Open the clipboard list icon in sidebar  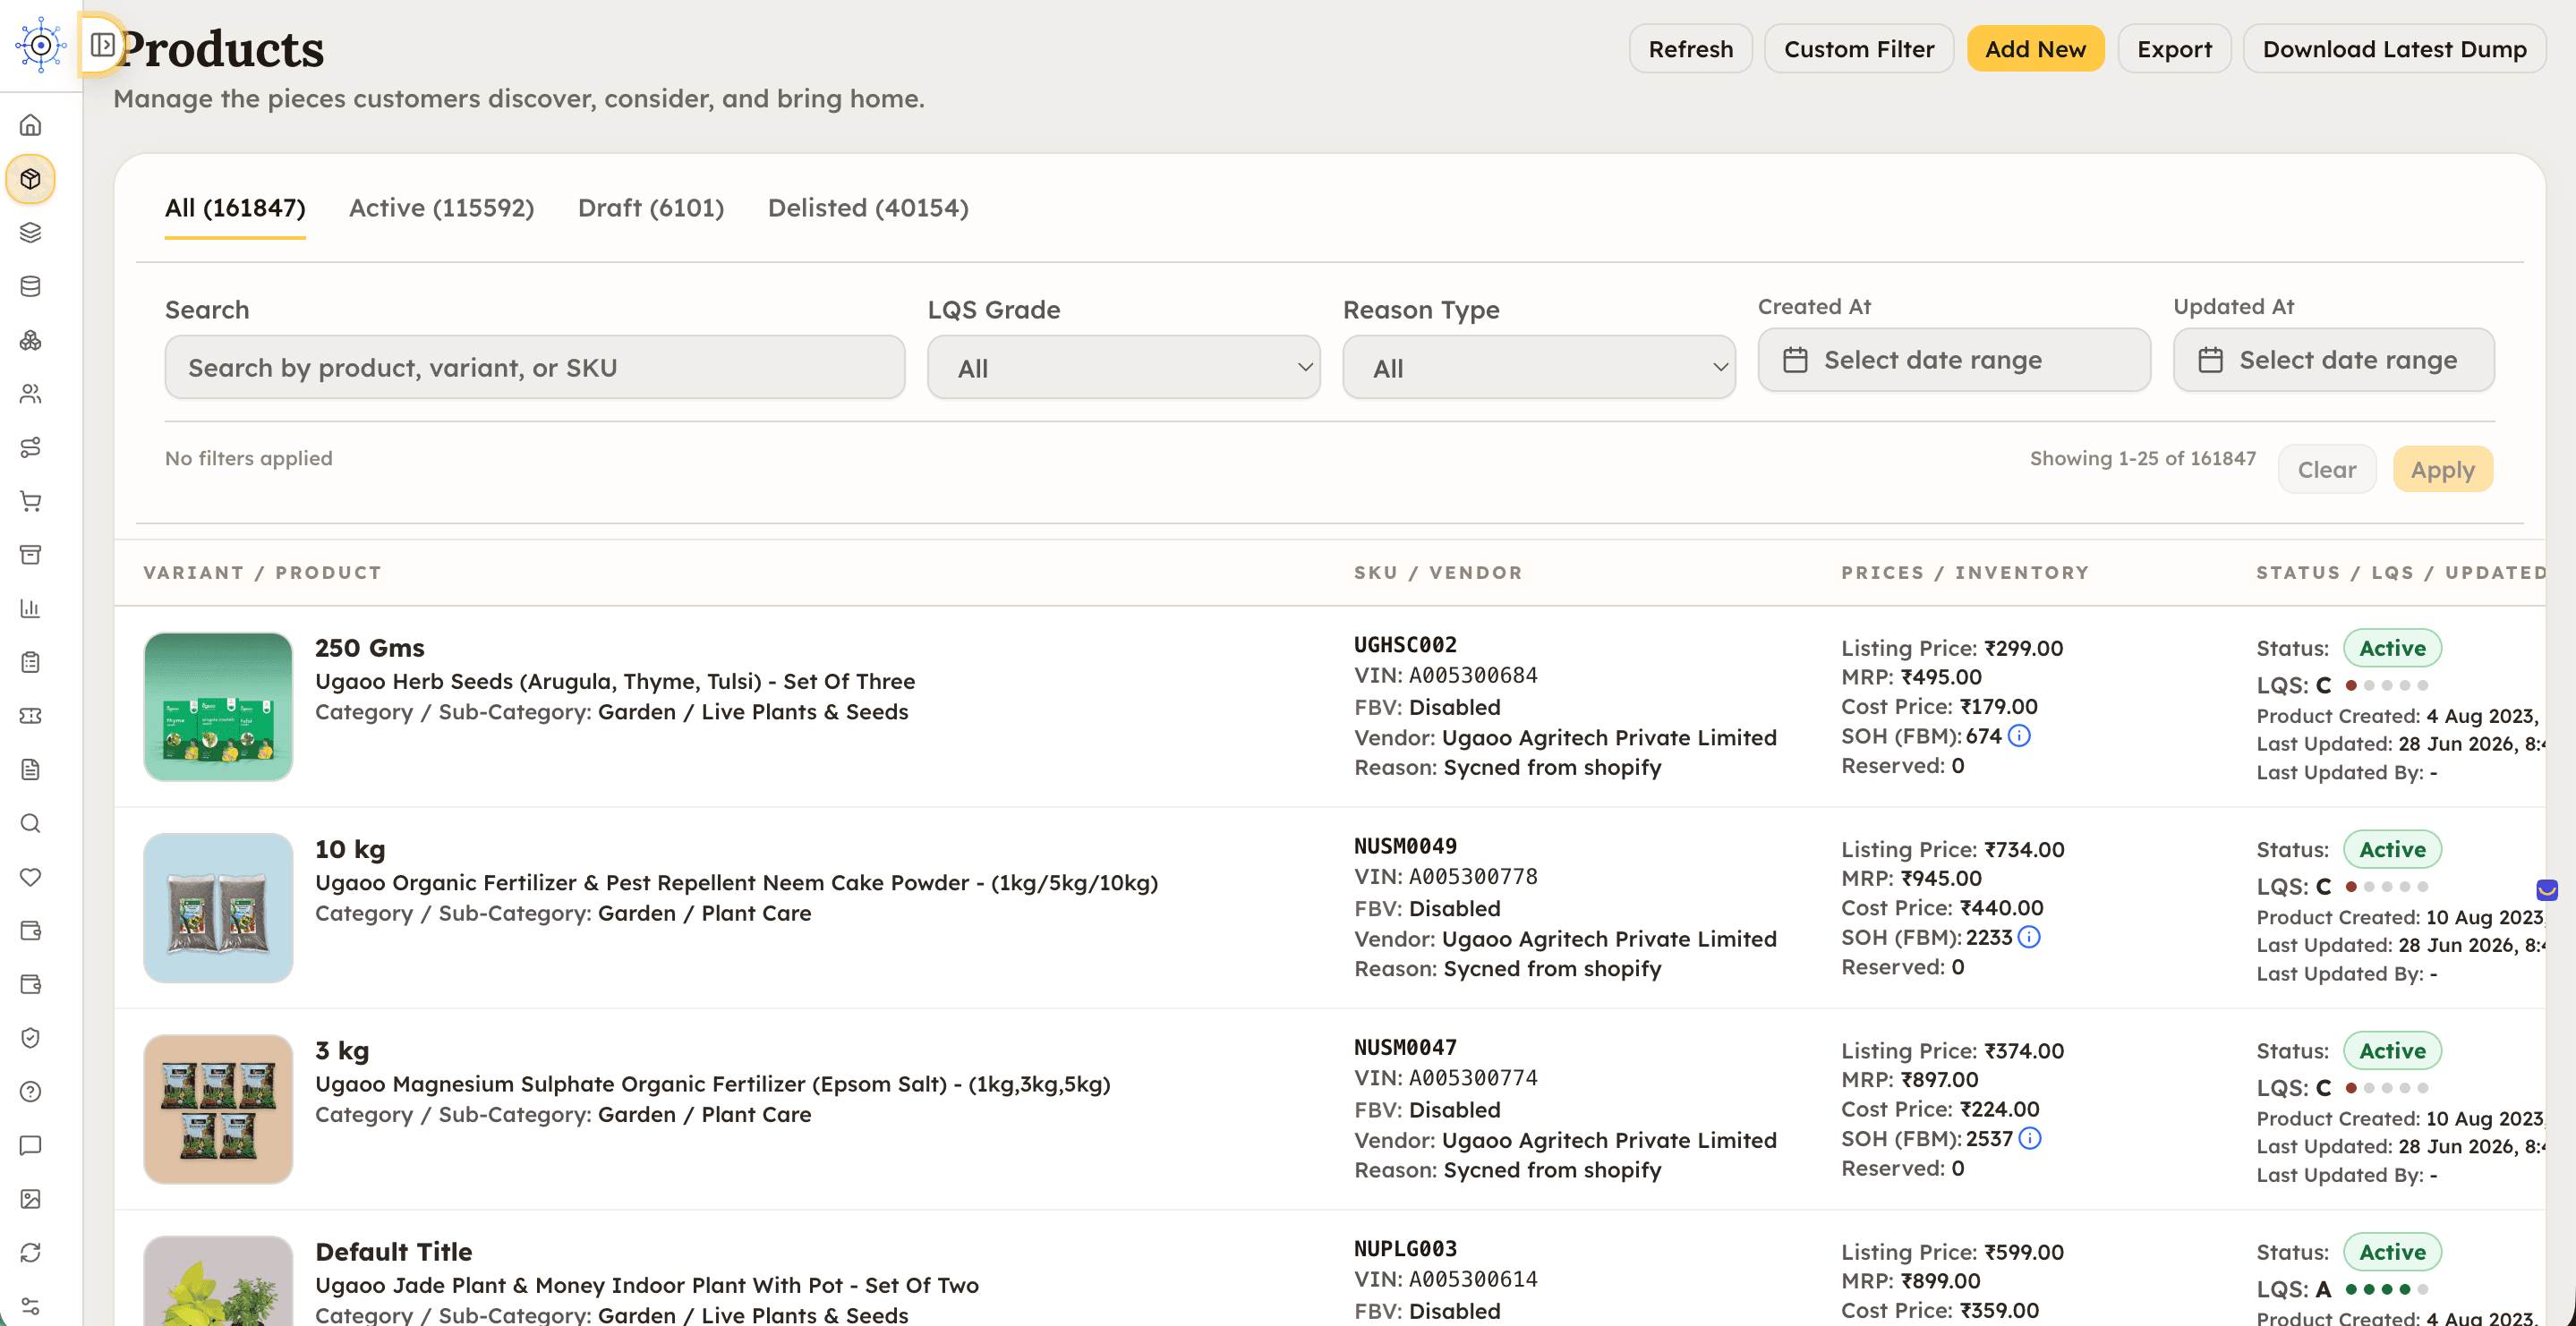[x=31, y=662]
